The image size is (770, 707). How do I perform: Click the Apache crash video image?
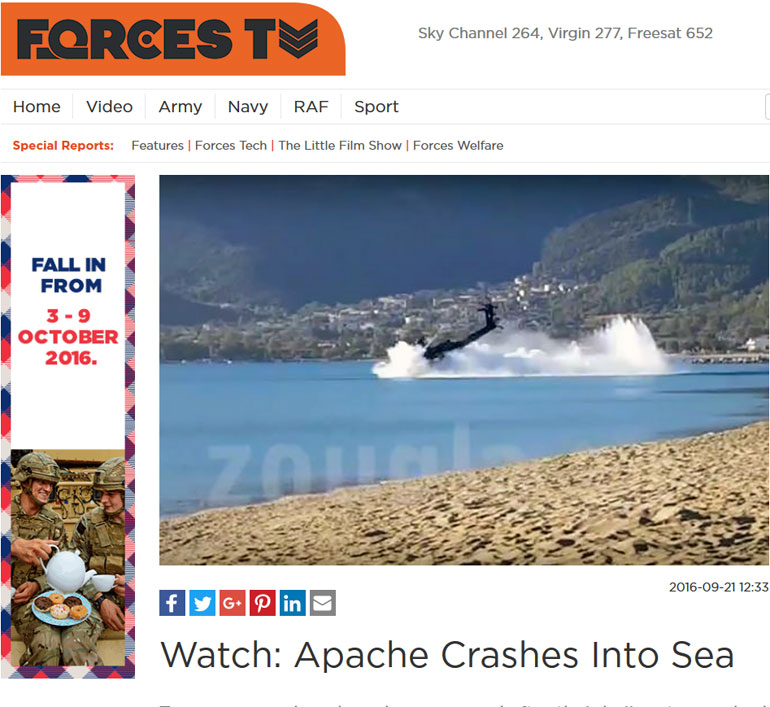click(464, 370)
